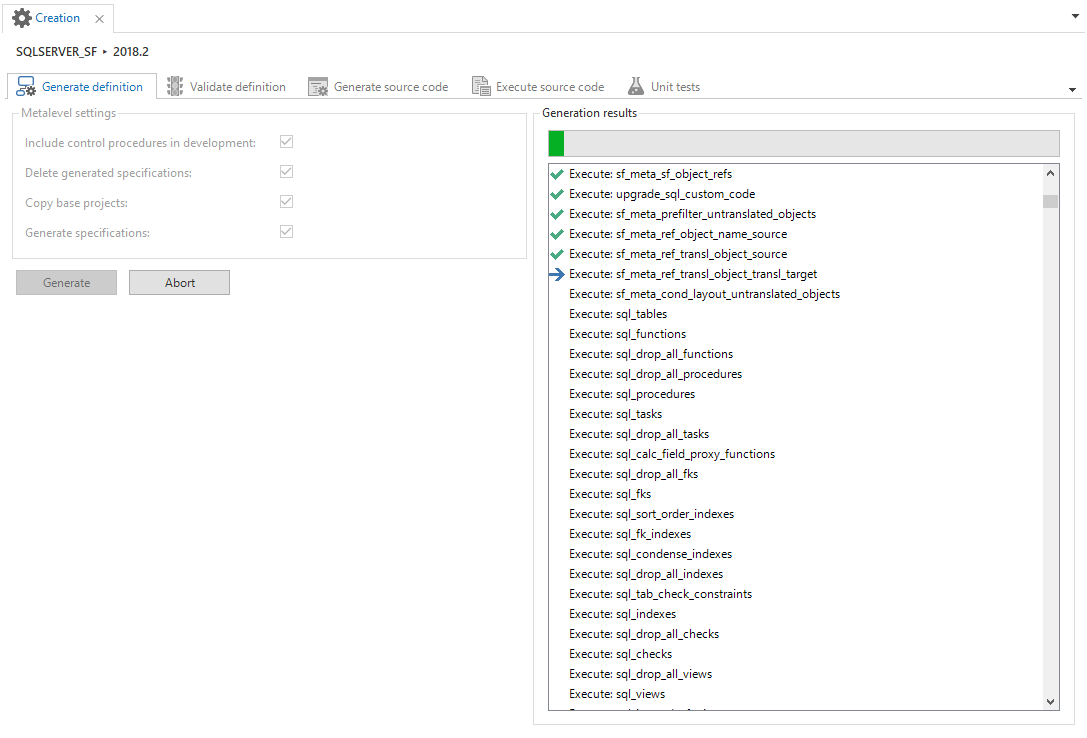Open the Validate definition tab
The height and width of the screenshot is (738, 1087).
click(237, 87)
